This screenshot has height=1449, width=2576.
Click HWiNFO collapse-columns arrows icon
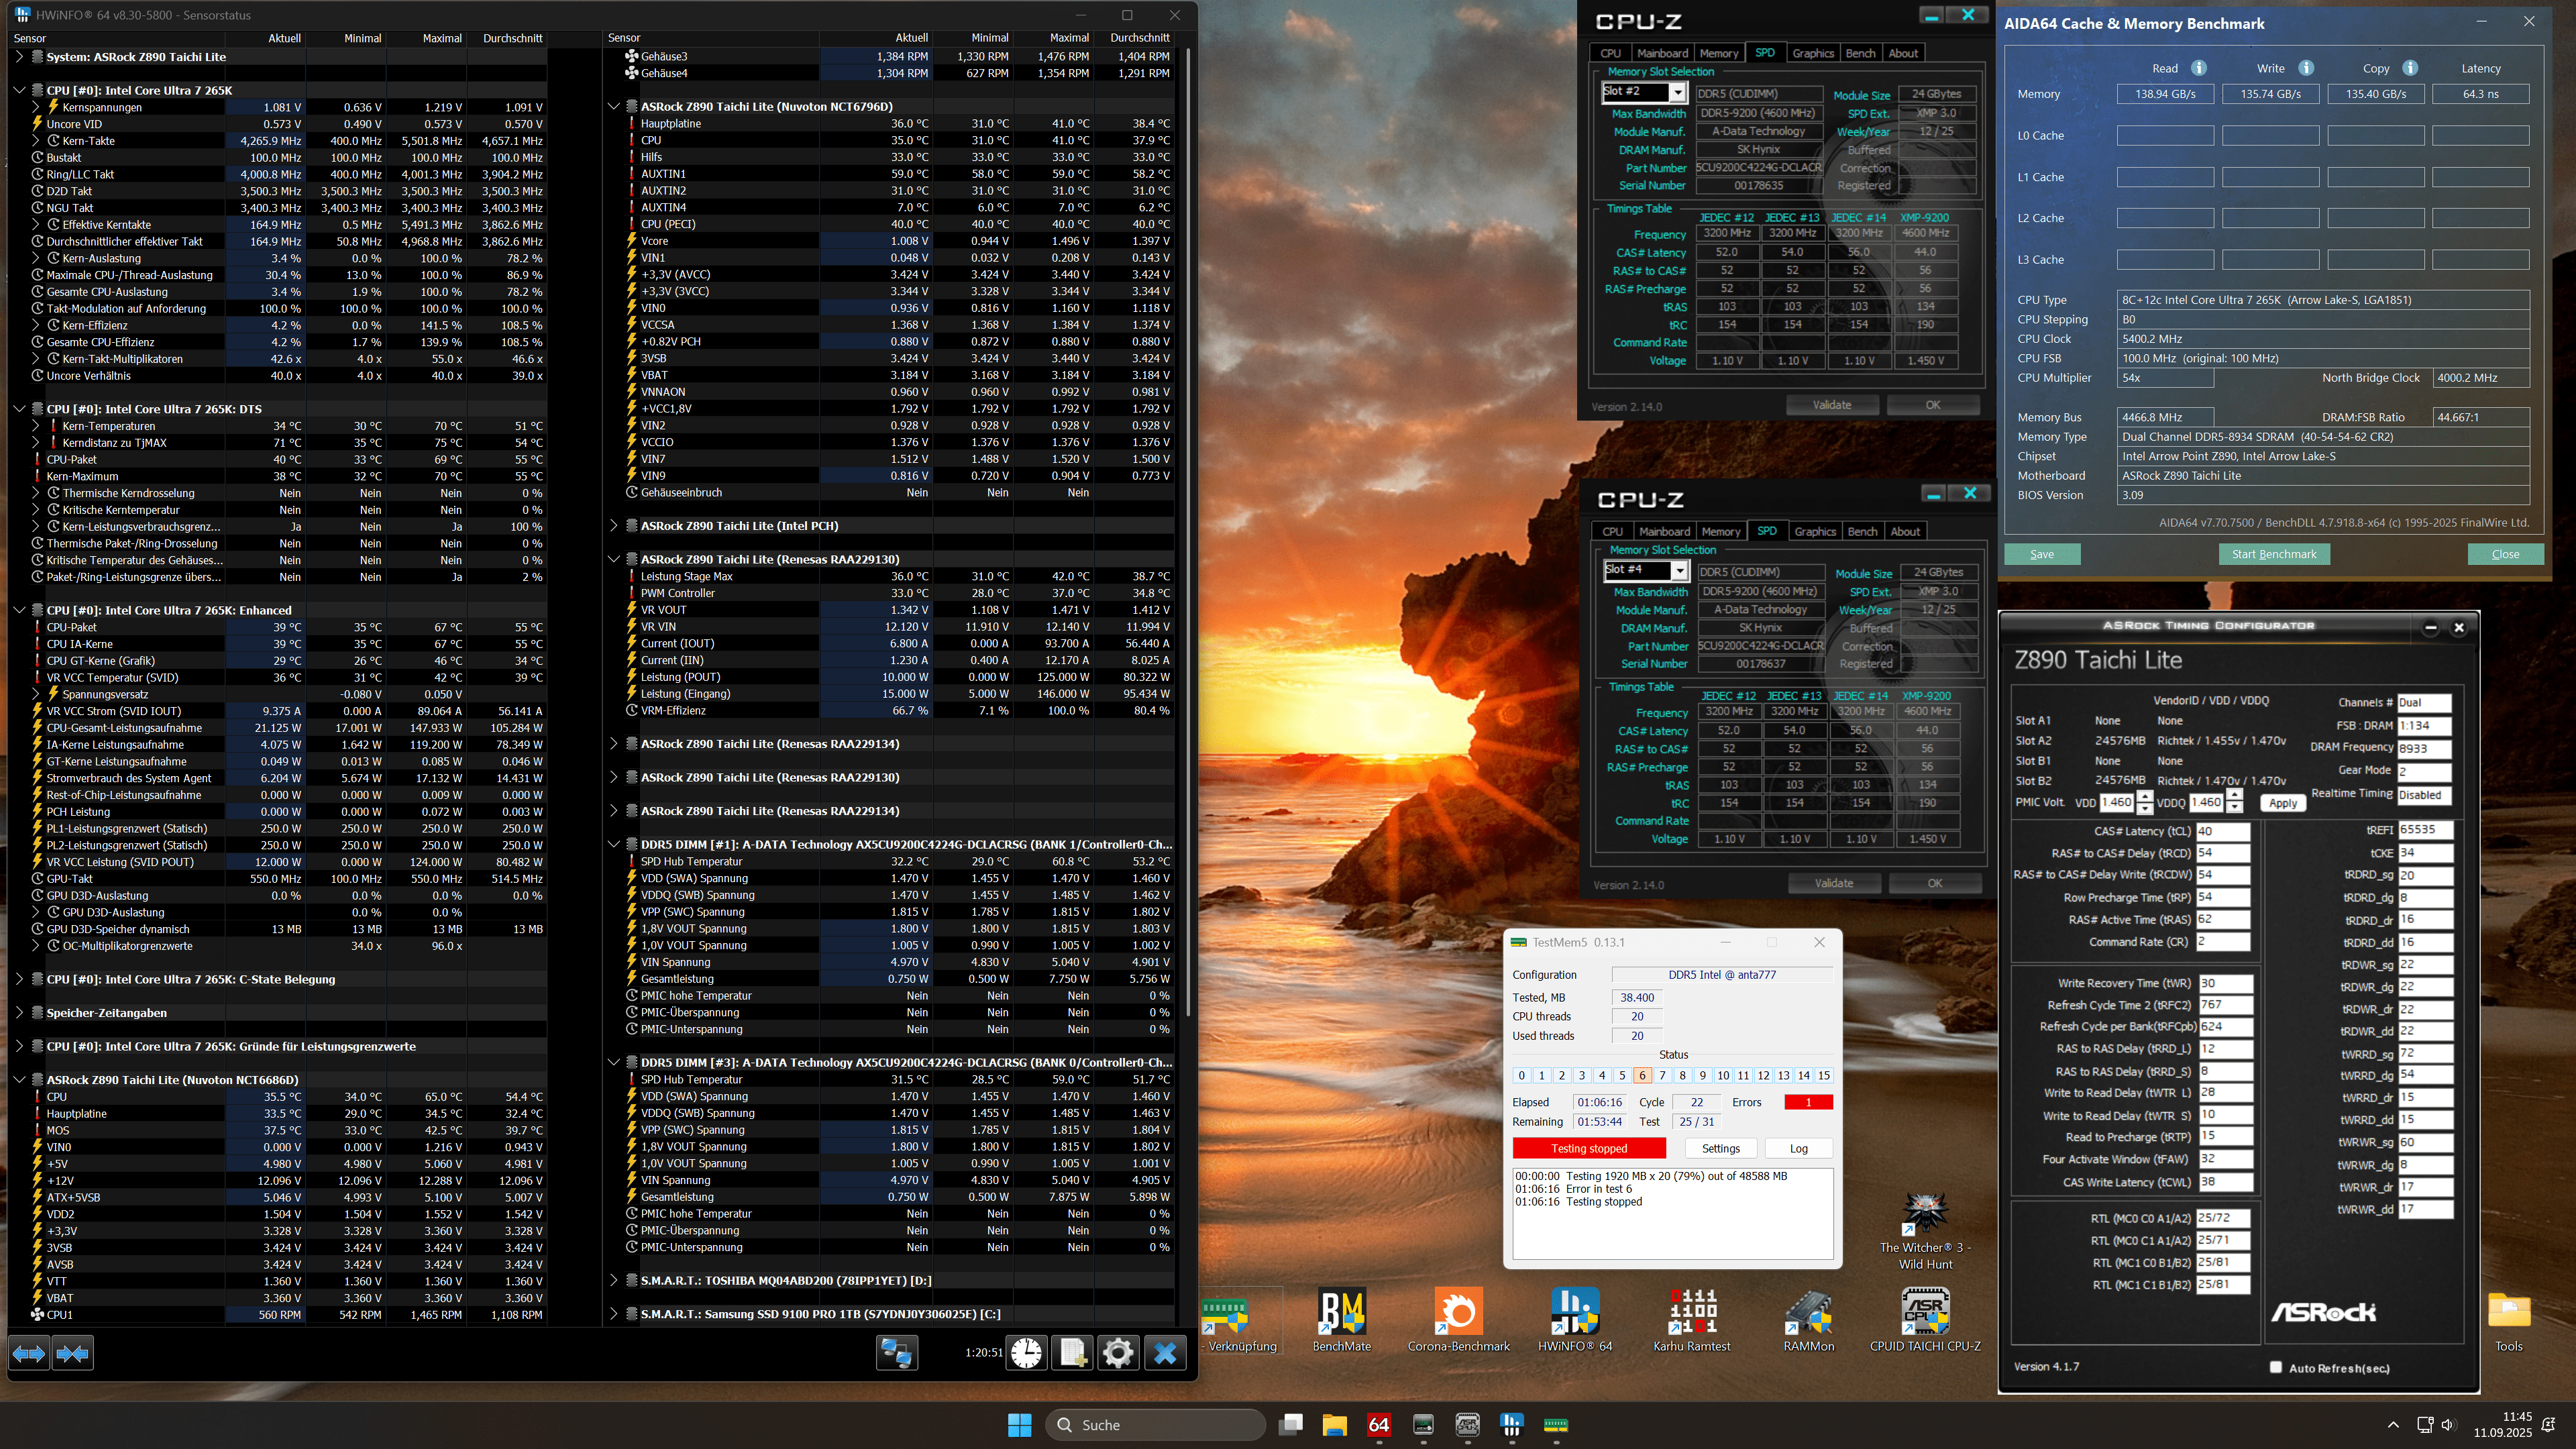[x=73, y=1353]
